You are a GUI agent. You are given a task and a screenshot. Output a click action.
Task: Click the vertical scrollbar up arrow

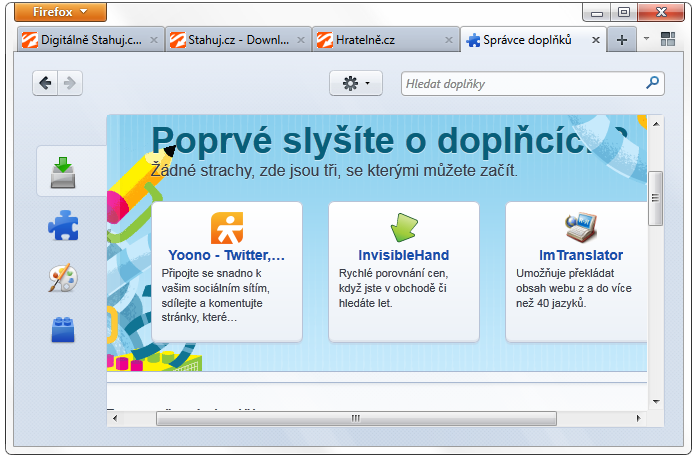pos(656,124)
